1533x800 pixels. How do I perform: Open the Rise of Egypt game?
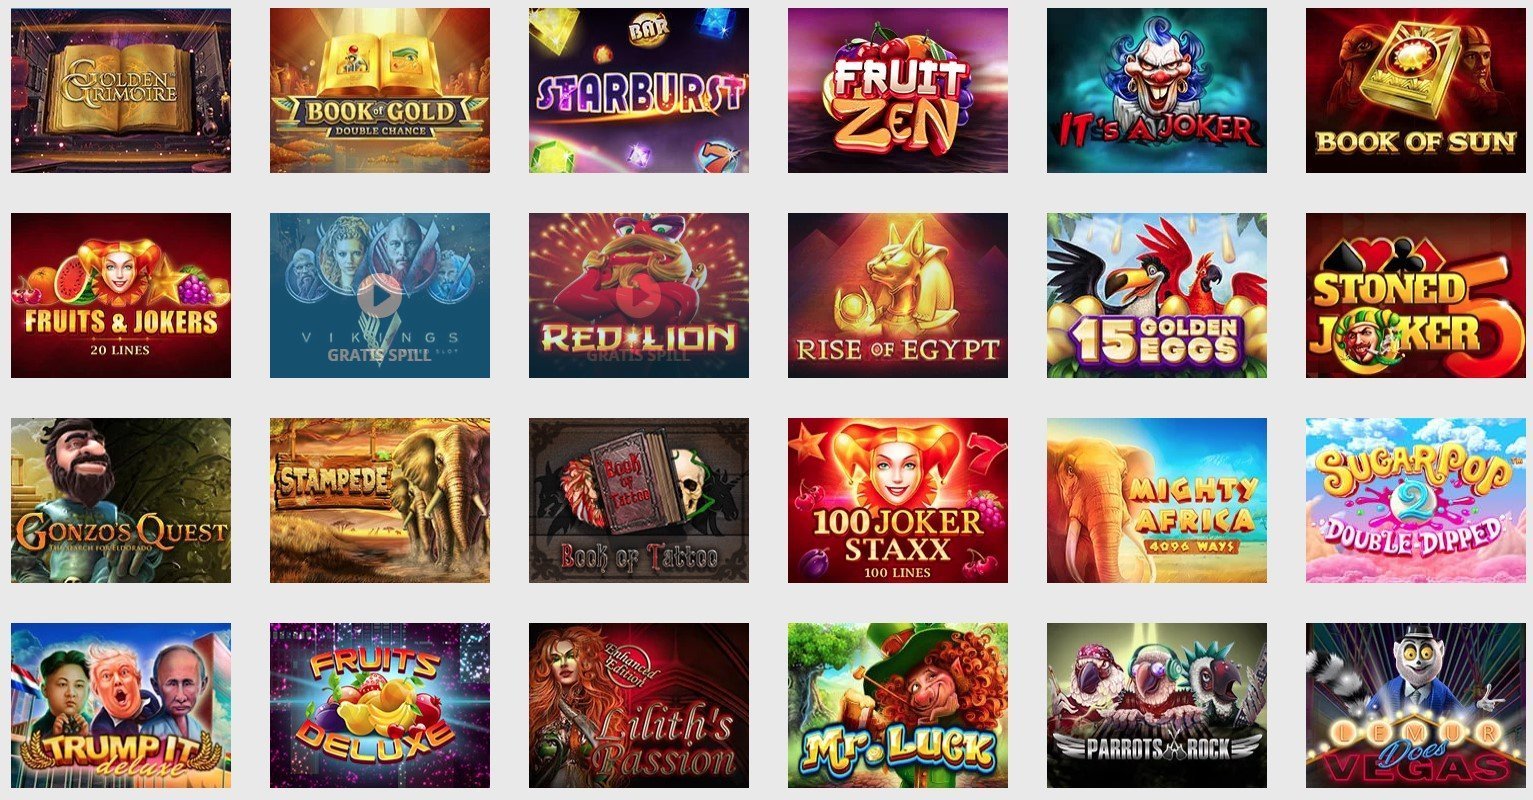click(898, 295)
